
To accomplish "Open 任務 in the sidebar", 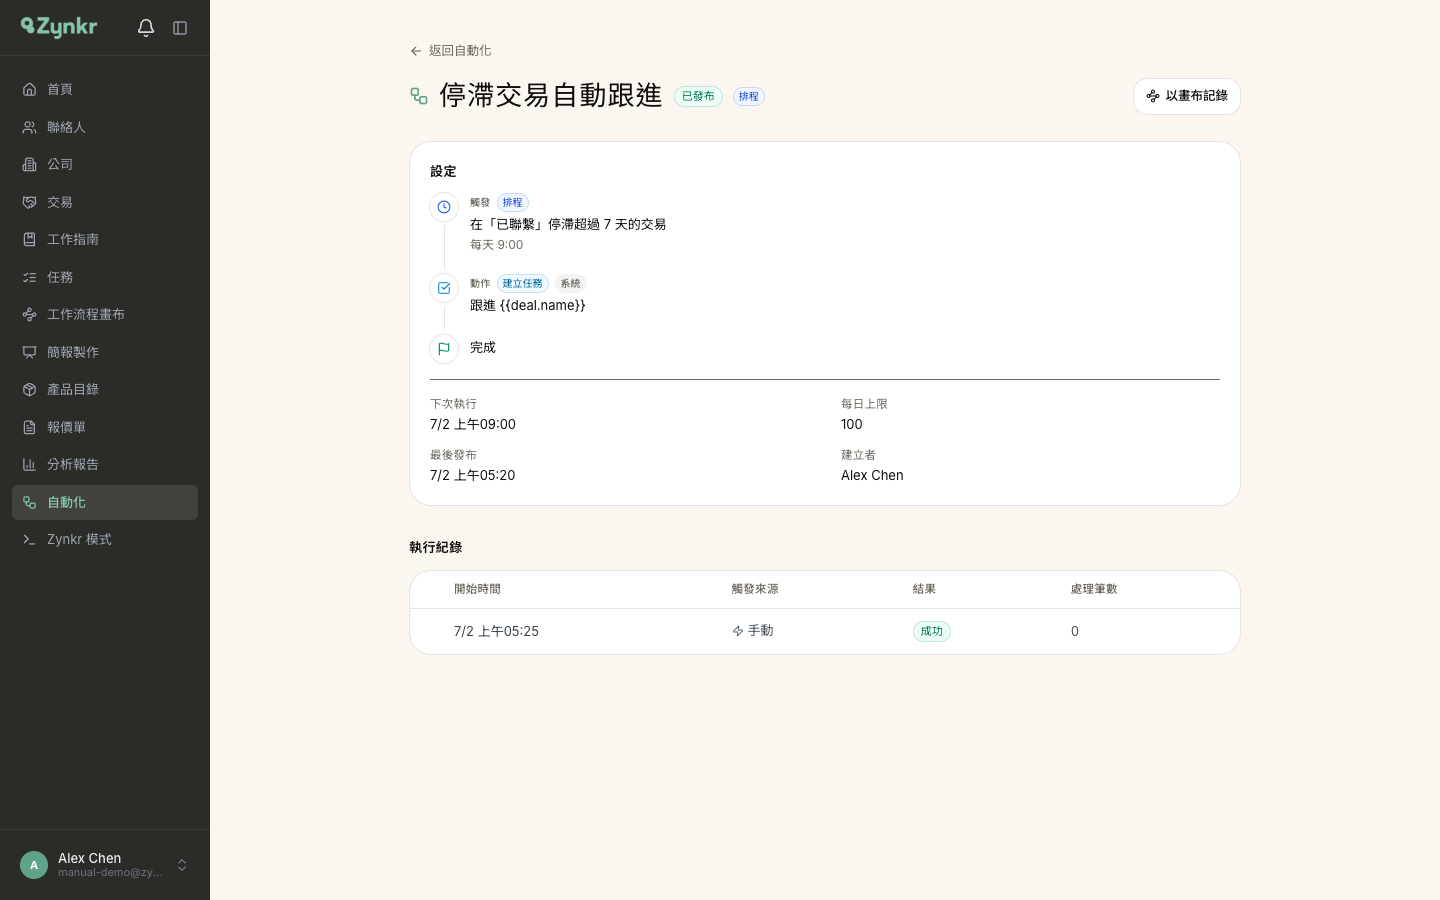I will pyautogui.click(x=105, y=277).
